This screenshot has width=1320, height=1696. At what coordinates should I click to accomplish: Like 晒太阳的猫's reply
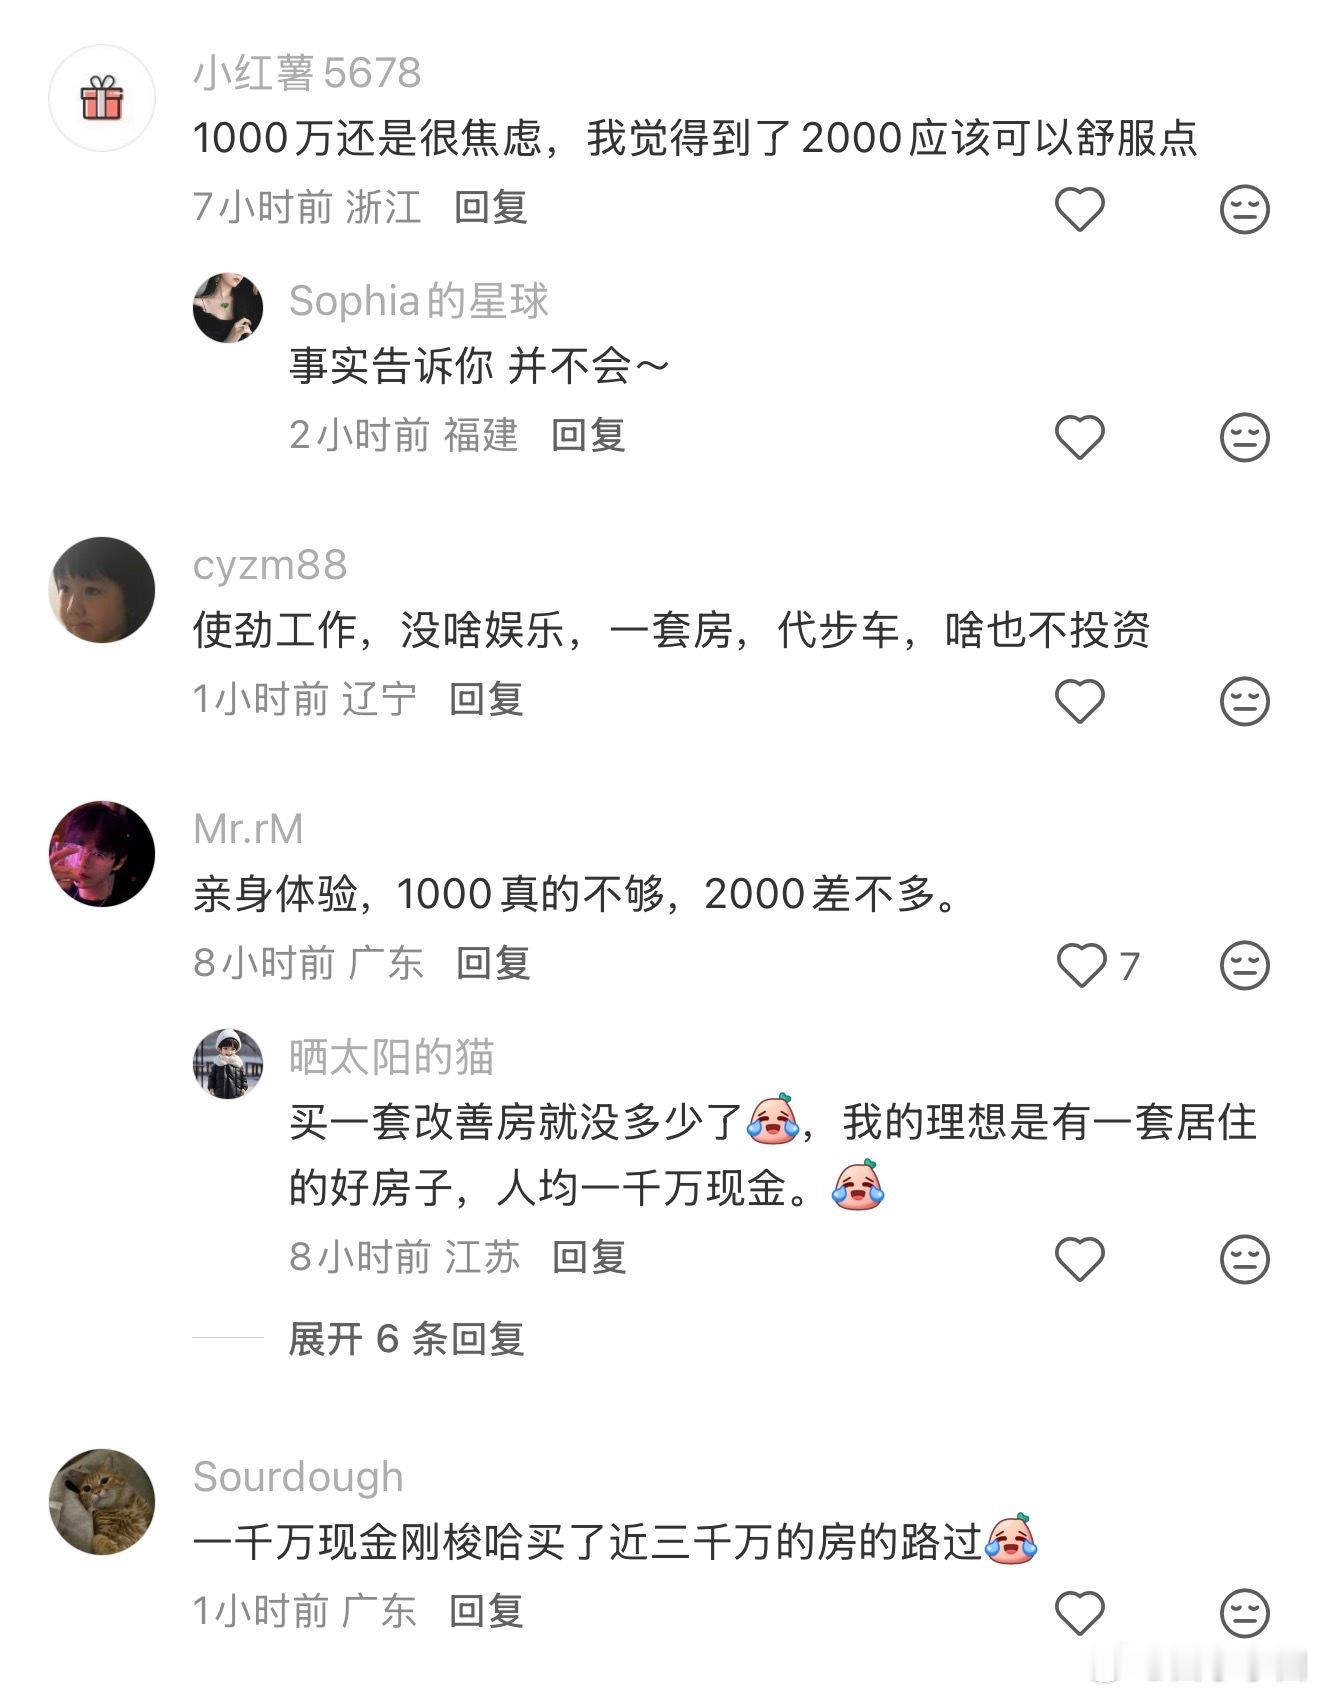point(1080,1259)
